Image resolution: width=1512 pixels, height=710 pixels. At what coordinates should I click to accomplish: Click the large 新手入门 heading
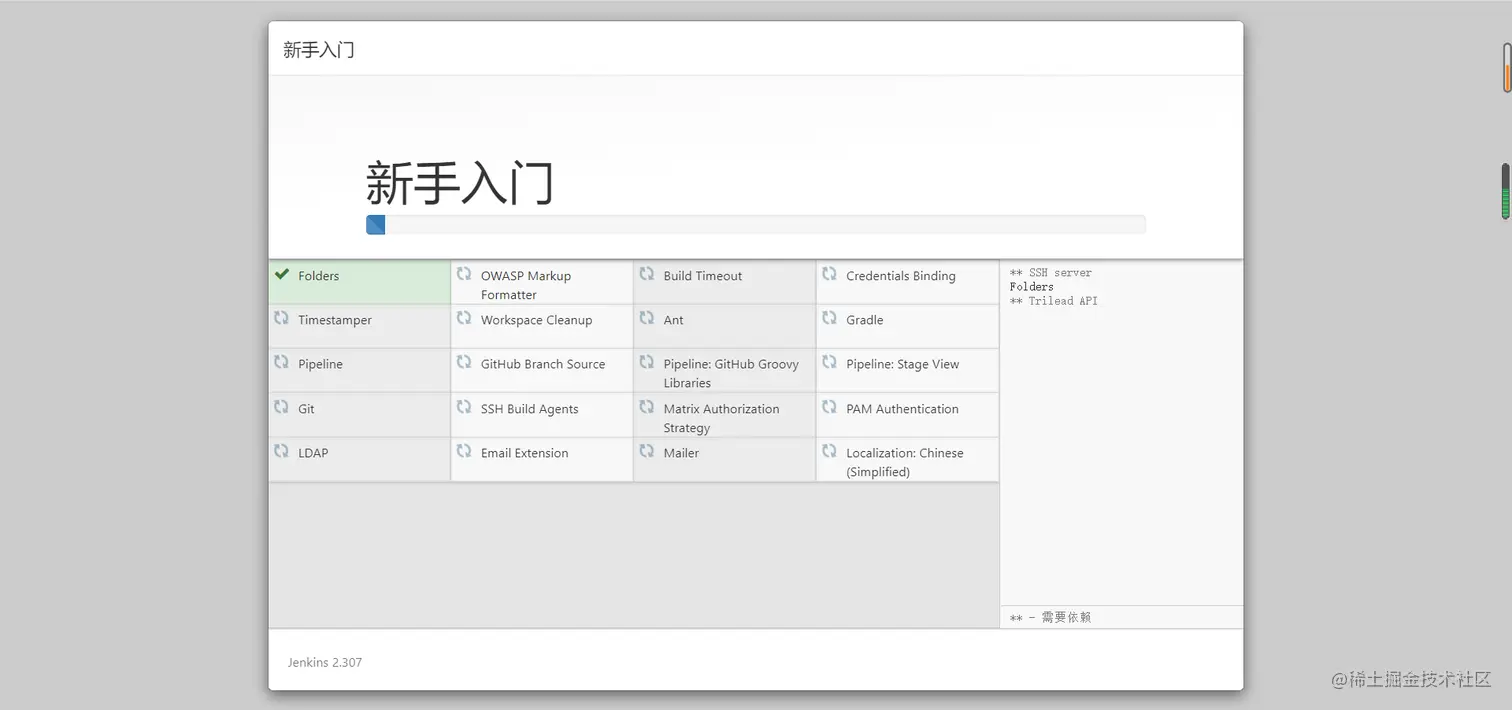click(x=460, y=183)
